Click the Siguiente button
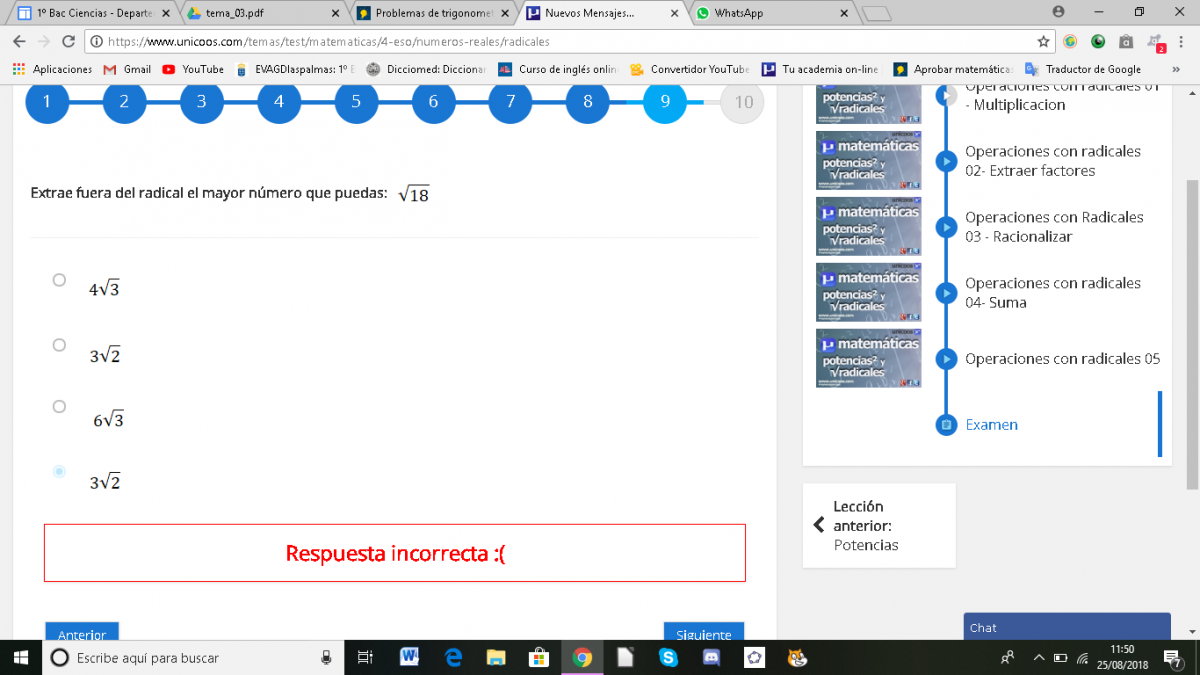1200x675 pixels. [703, 633]
